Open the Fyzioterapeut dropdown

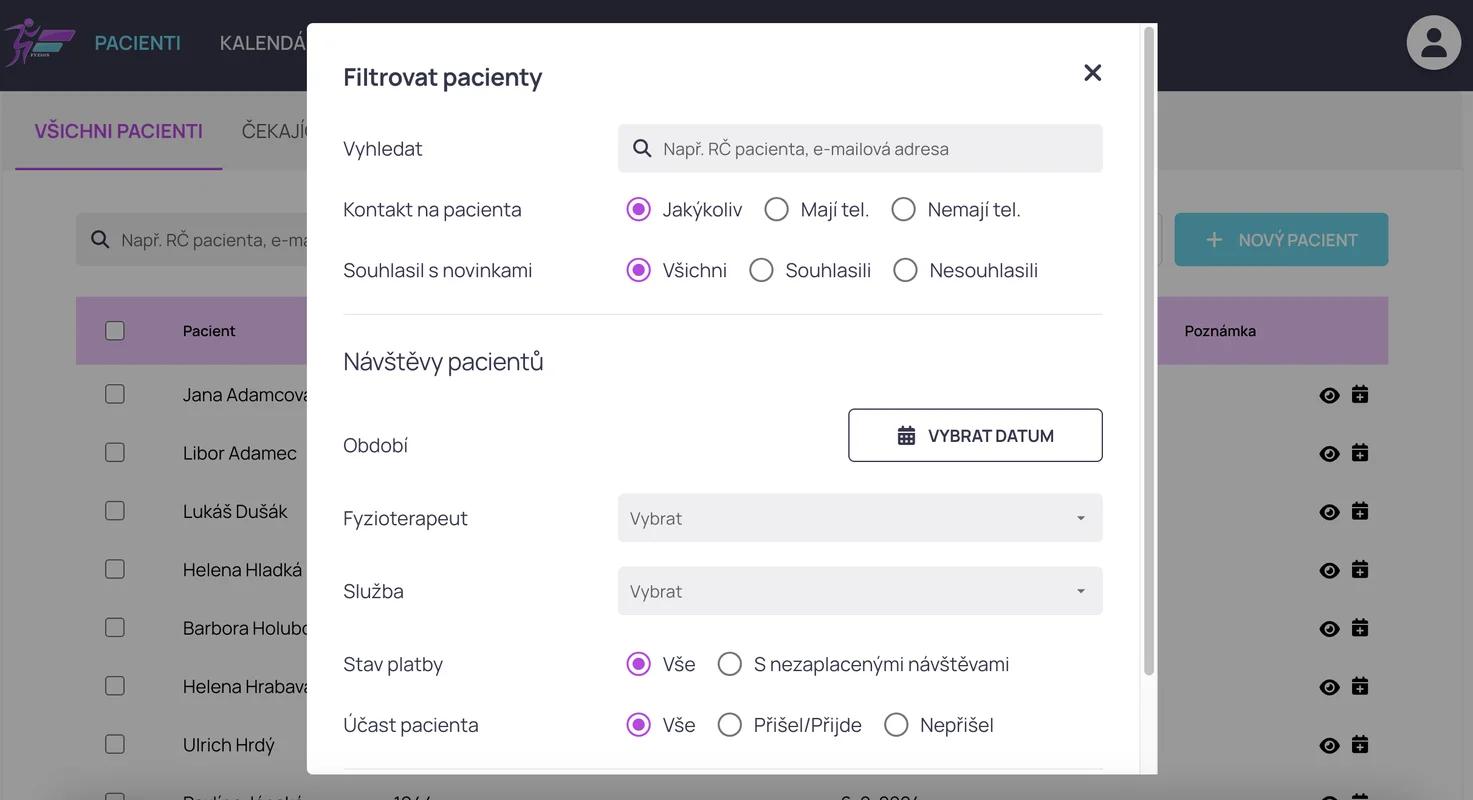coord(860,518)
